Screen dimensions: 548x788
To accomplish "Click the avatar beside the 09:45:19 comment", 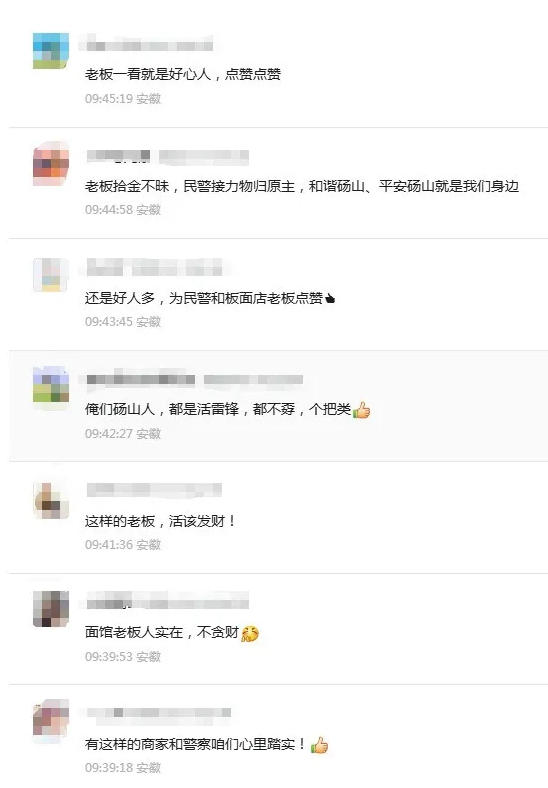I will tap(51, 51).
